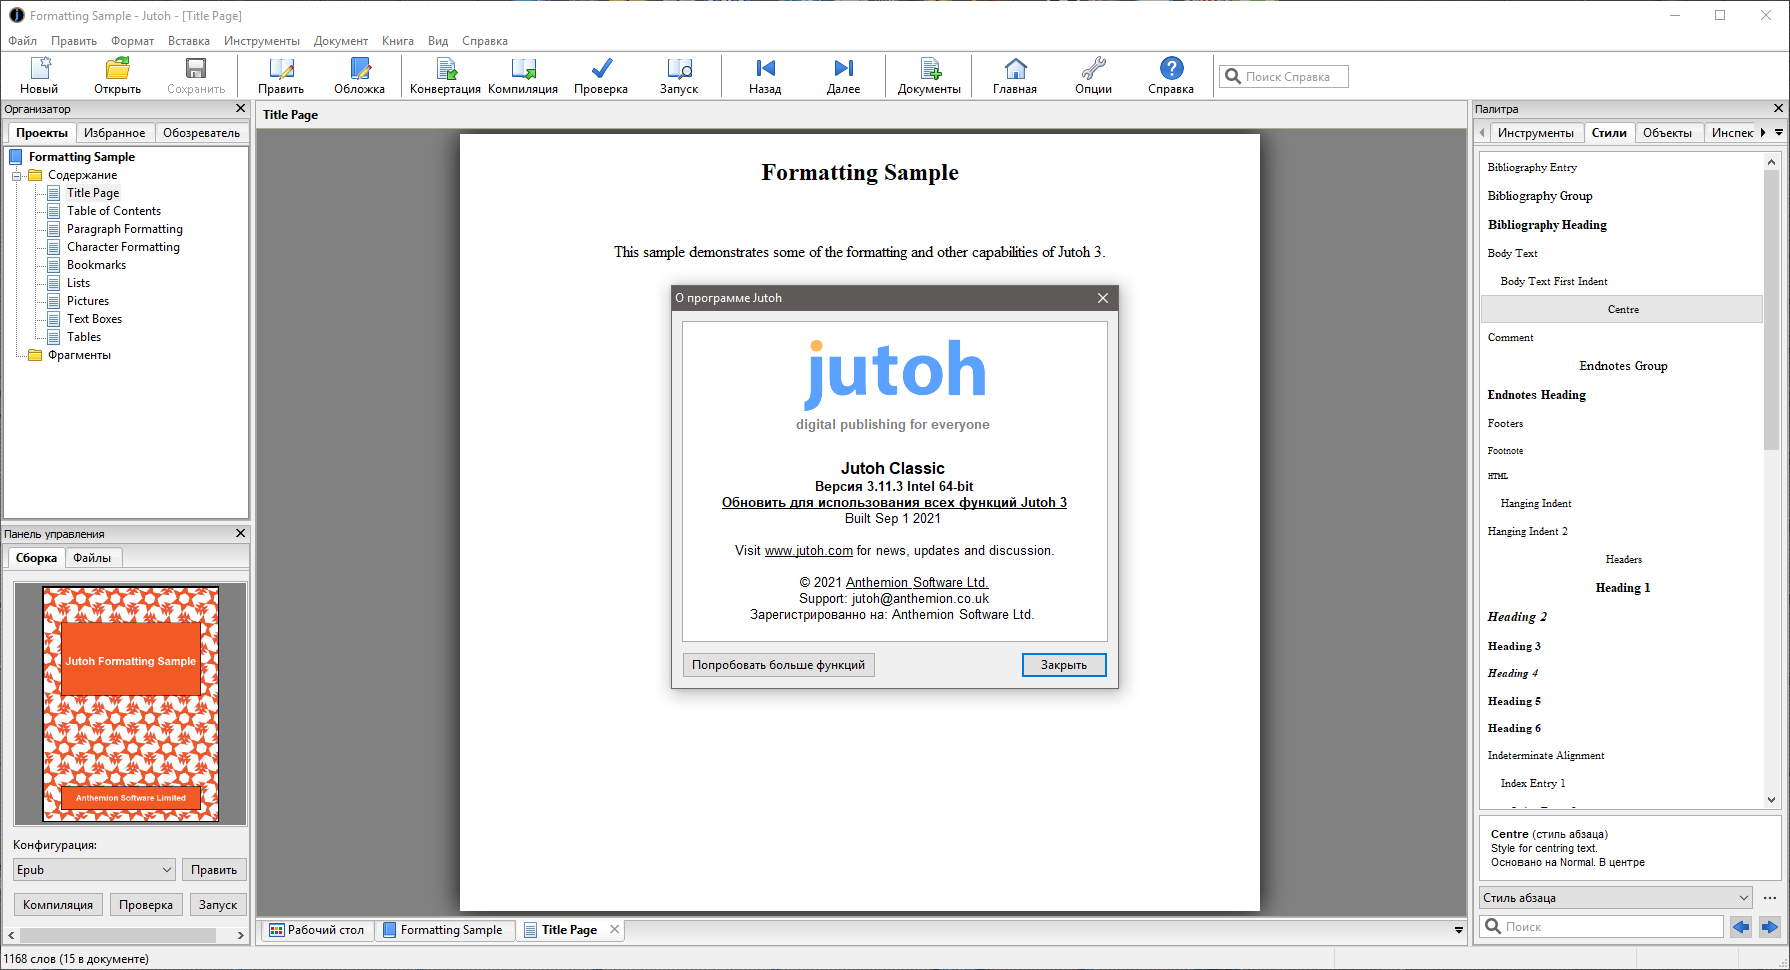Switch to the Файлы tab
The width and height of the screenshot is (1790, 970).
92,558
